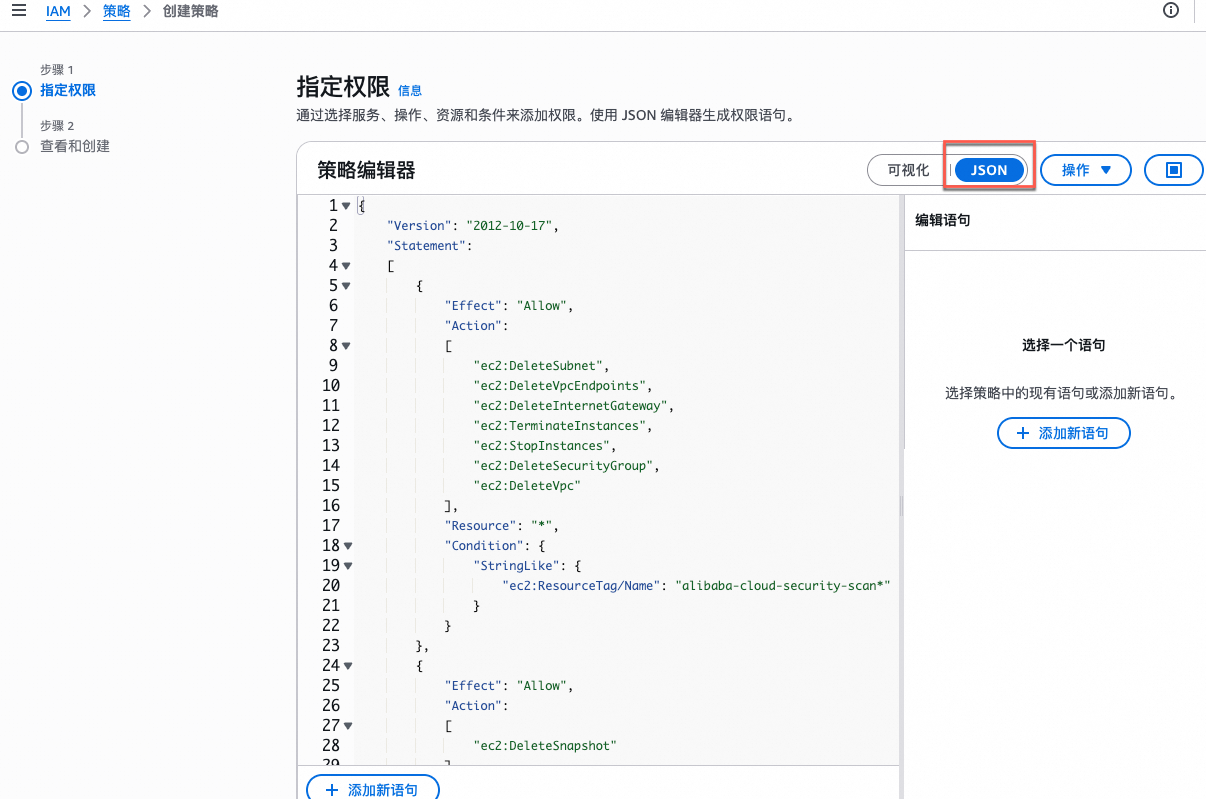Image resolution: width=1206 pixels, height=799 pixels.
Task: Select step 2 查看和创建 radio indicator
Action: click(22, 147)
